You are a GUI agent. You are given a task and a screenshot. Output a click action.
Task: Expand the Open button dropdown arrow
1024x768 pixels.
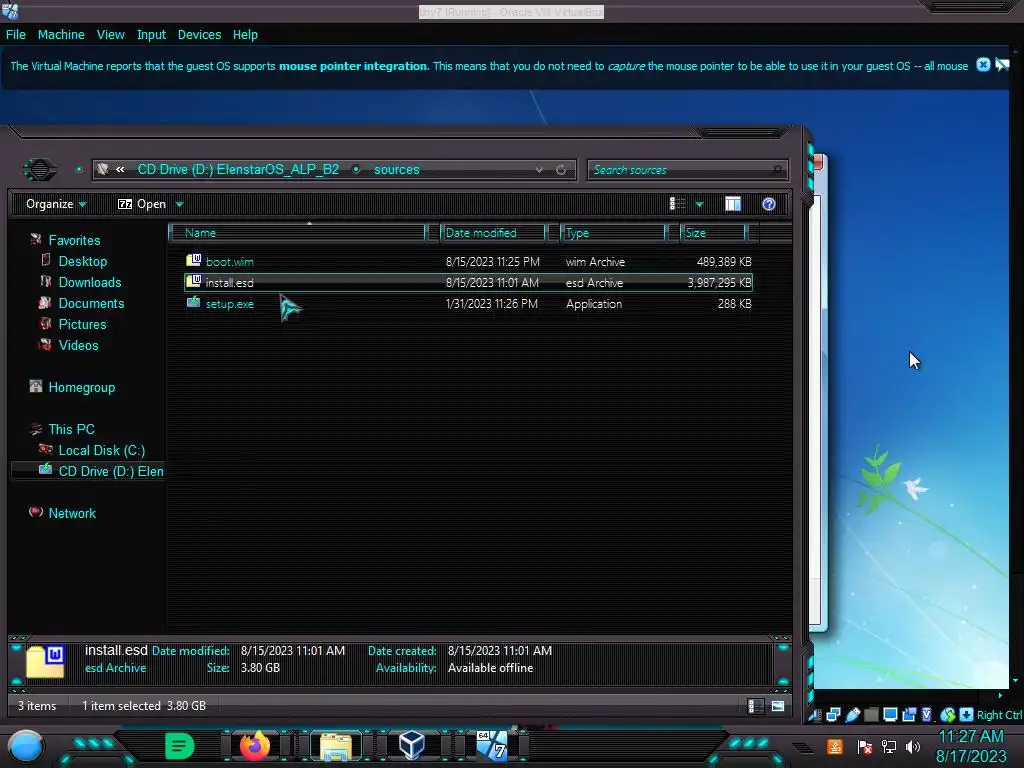(180, 204)
